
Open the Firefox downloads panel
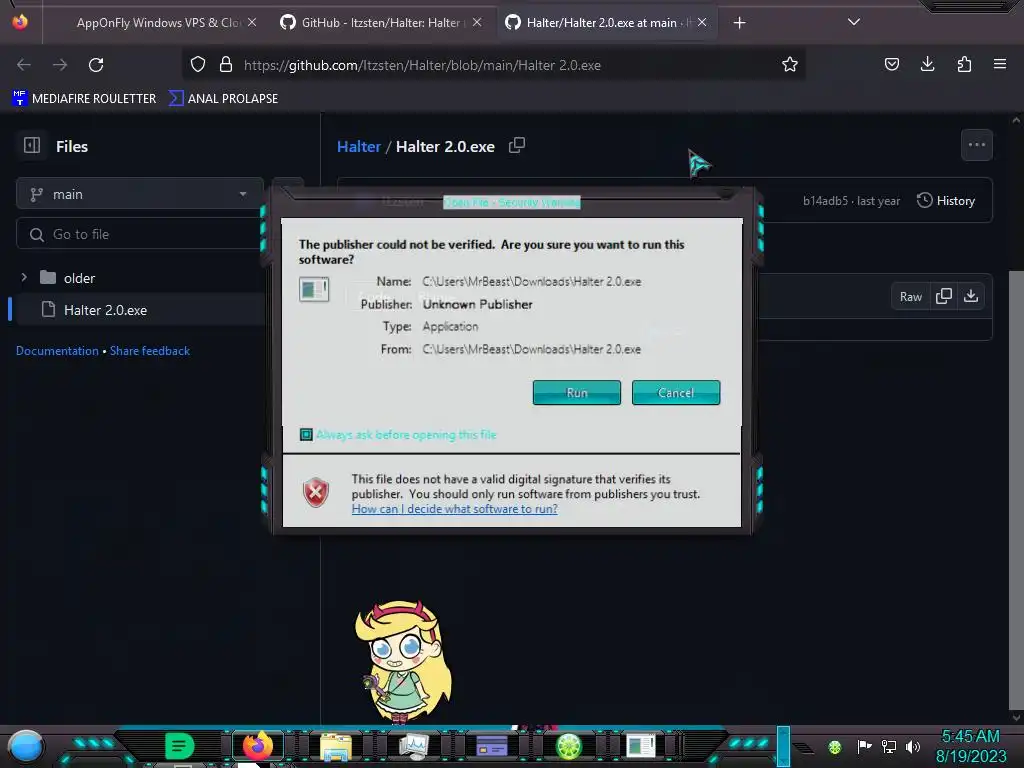[x=927, y=64]
